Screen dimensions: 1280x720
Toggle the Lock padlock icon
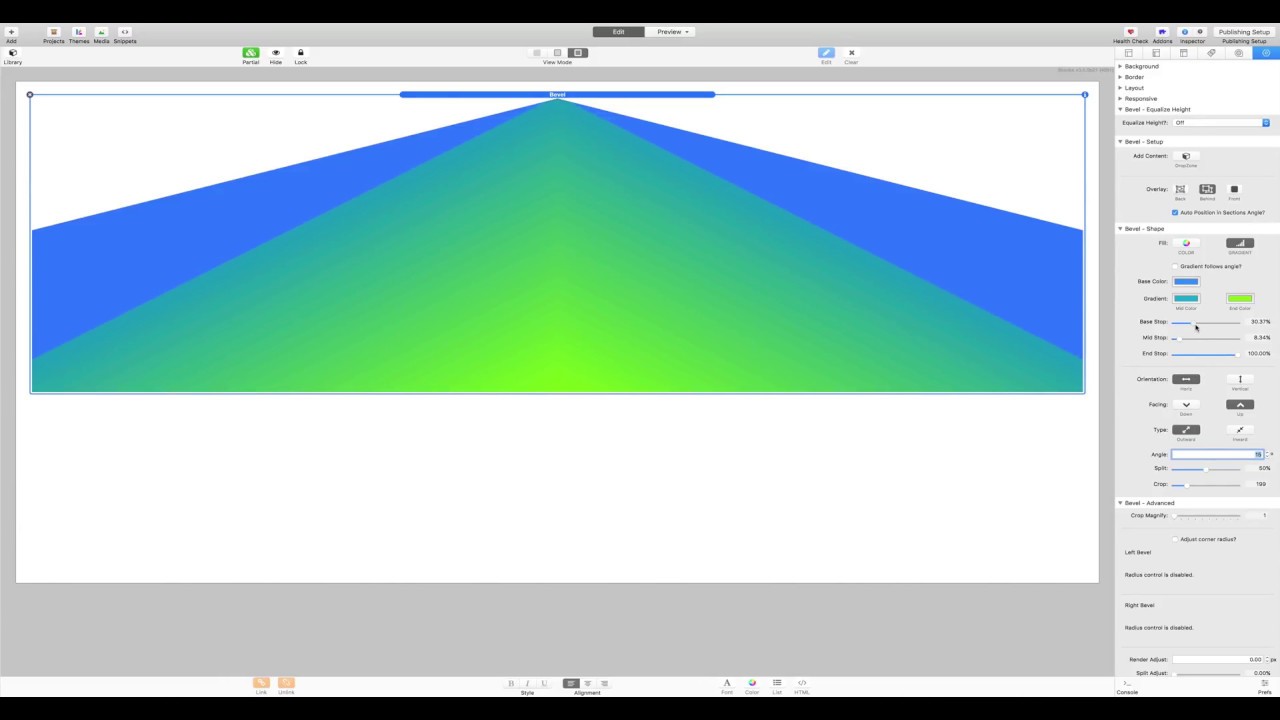[x=300, y=53]
